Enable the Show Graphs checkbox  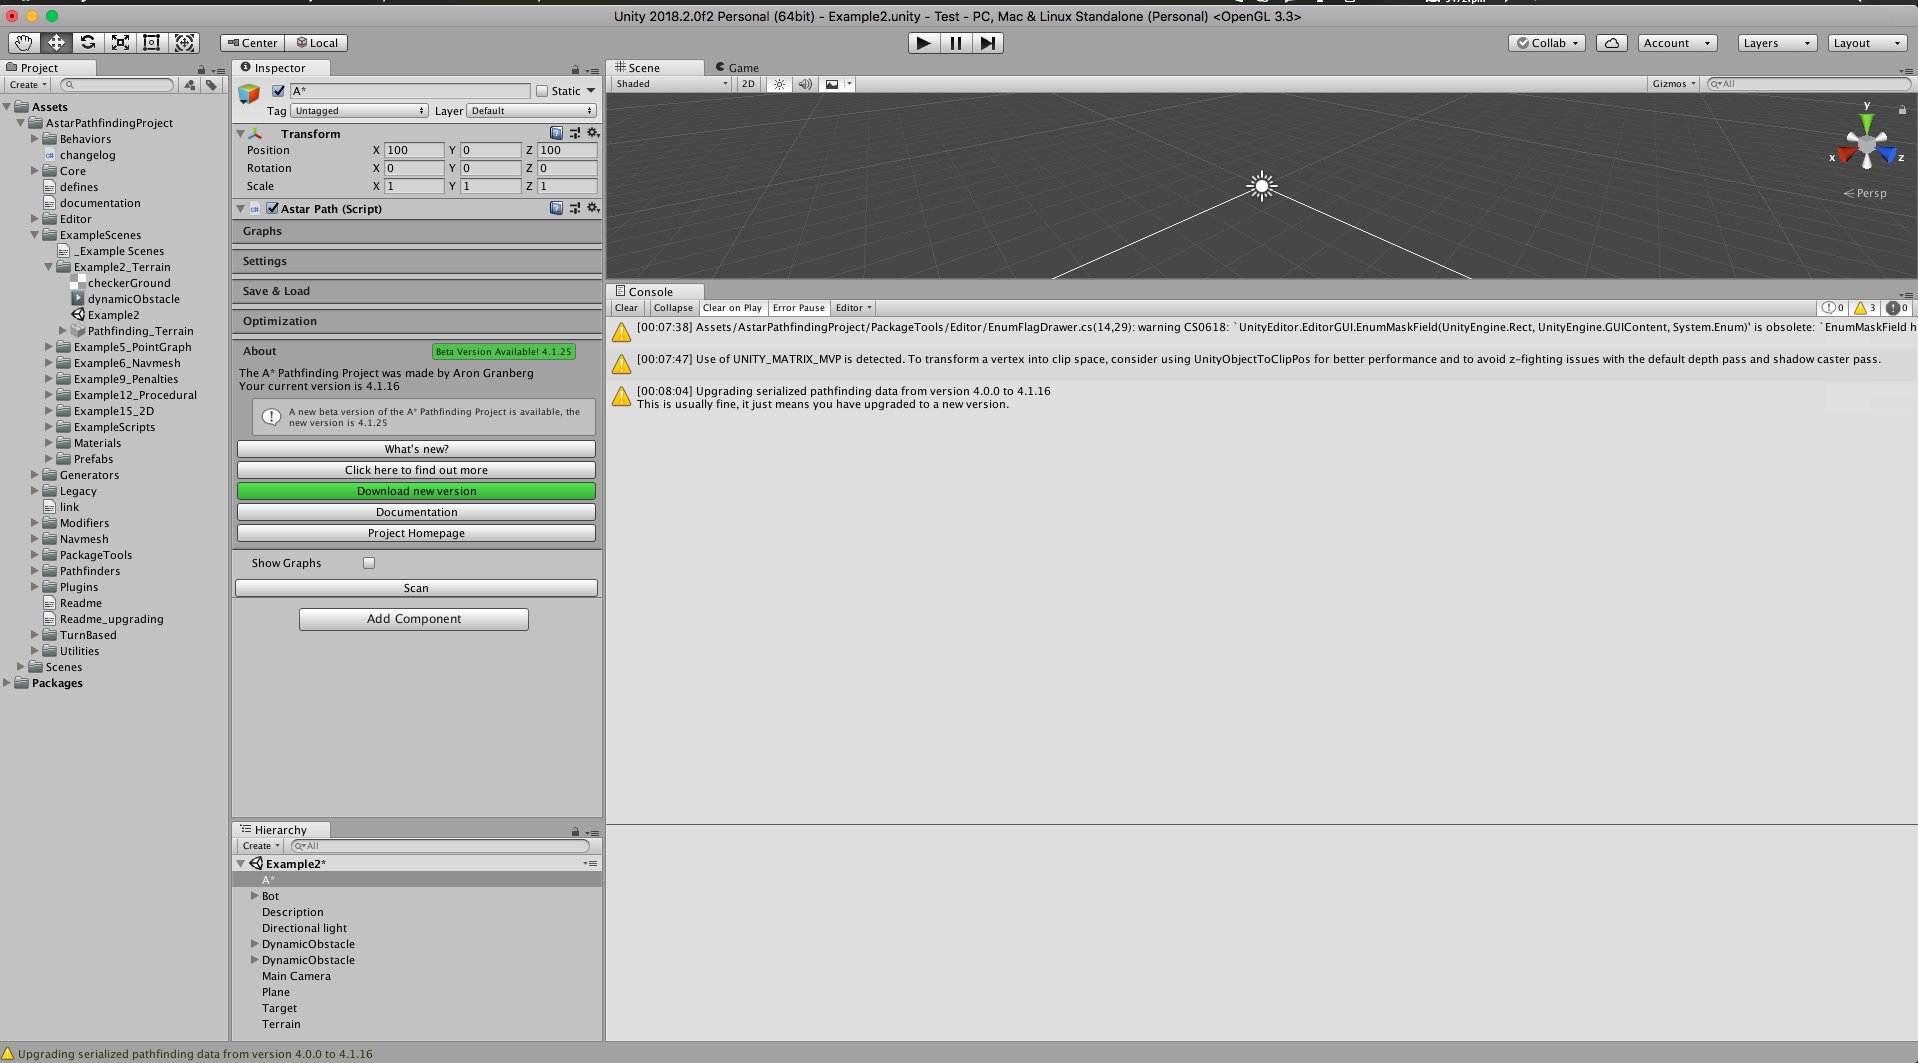pos(369,563)
